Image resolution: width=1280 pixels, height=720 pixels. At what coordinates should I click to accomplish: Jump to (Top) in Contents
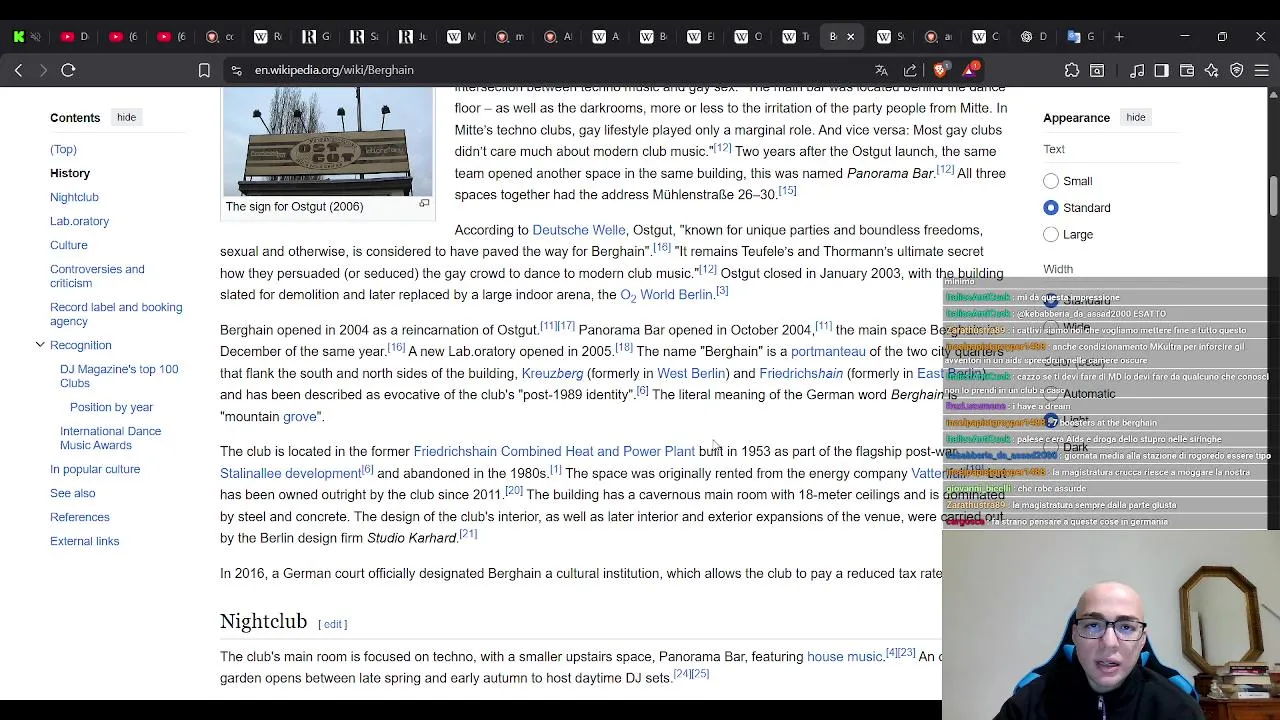click(x=63, y=149)
